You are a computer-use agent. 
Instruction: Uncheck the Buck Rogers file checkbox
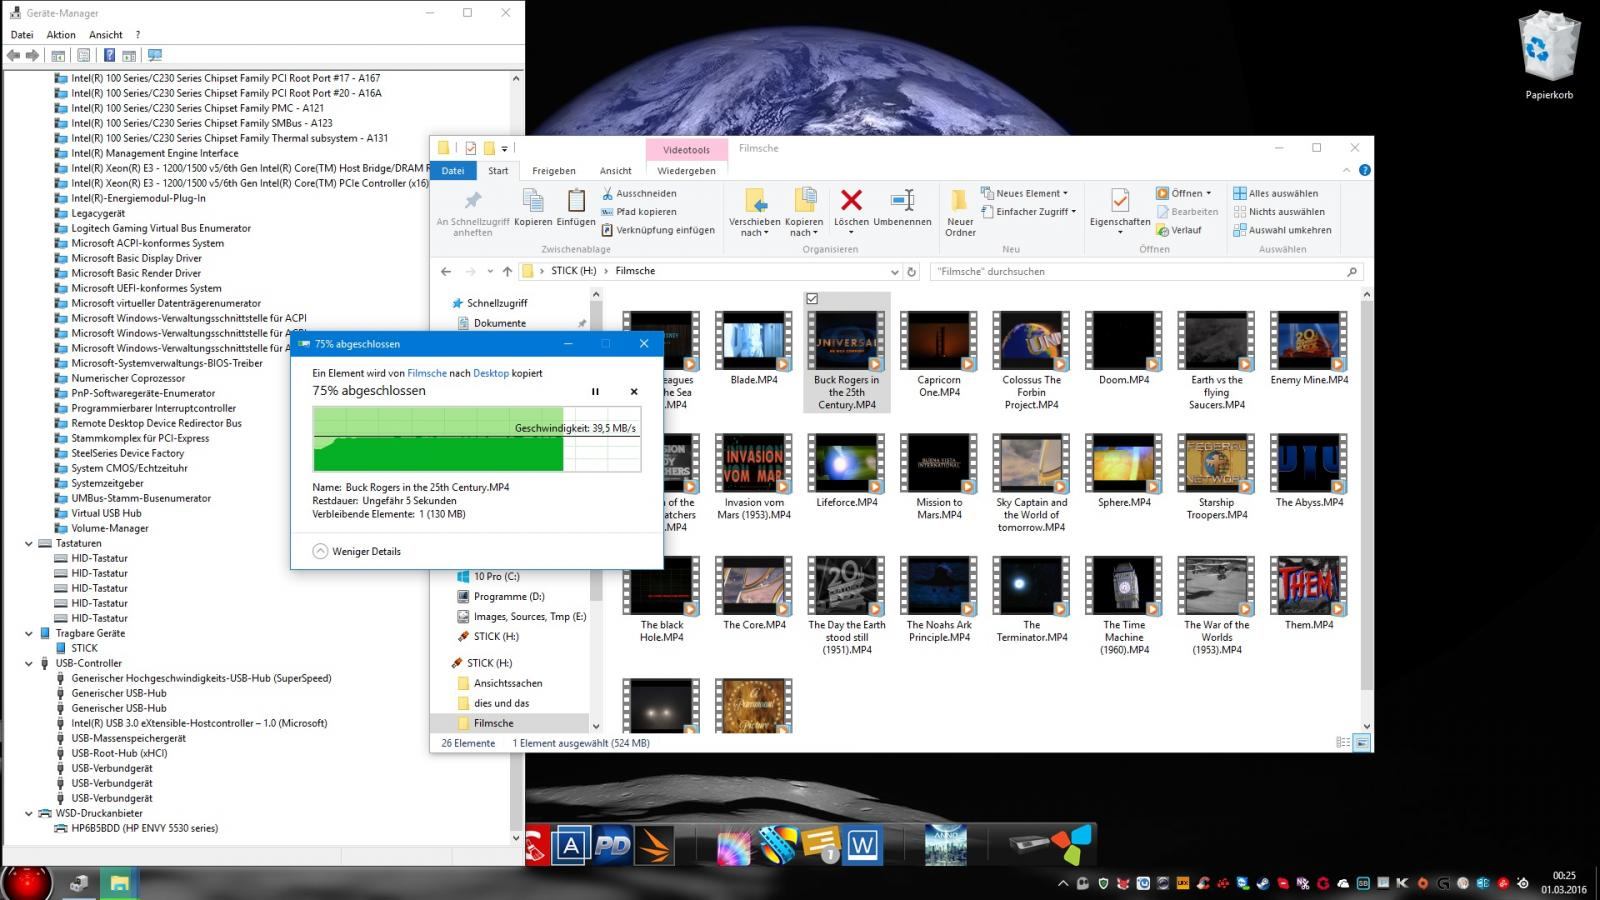[x=812, y=298]
